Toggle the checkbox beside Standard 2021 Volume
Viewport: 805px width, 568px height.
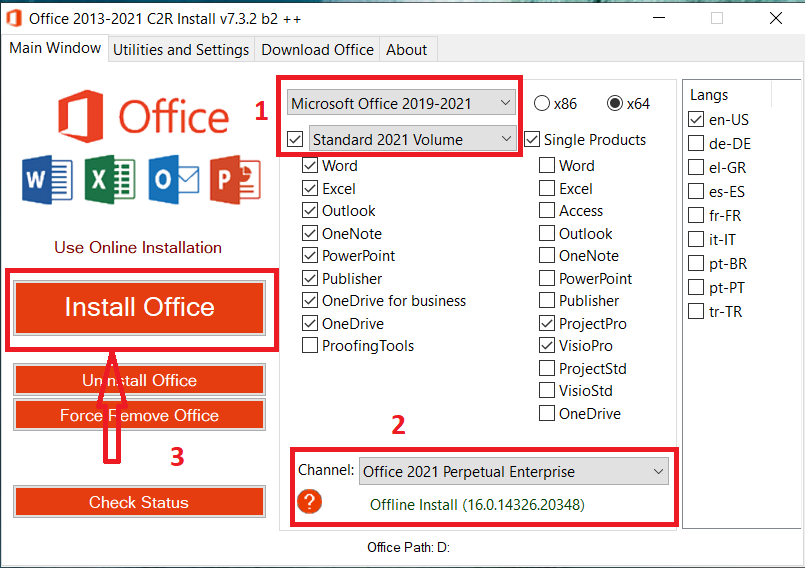pos(295,139)
